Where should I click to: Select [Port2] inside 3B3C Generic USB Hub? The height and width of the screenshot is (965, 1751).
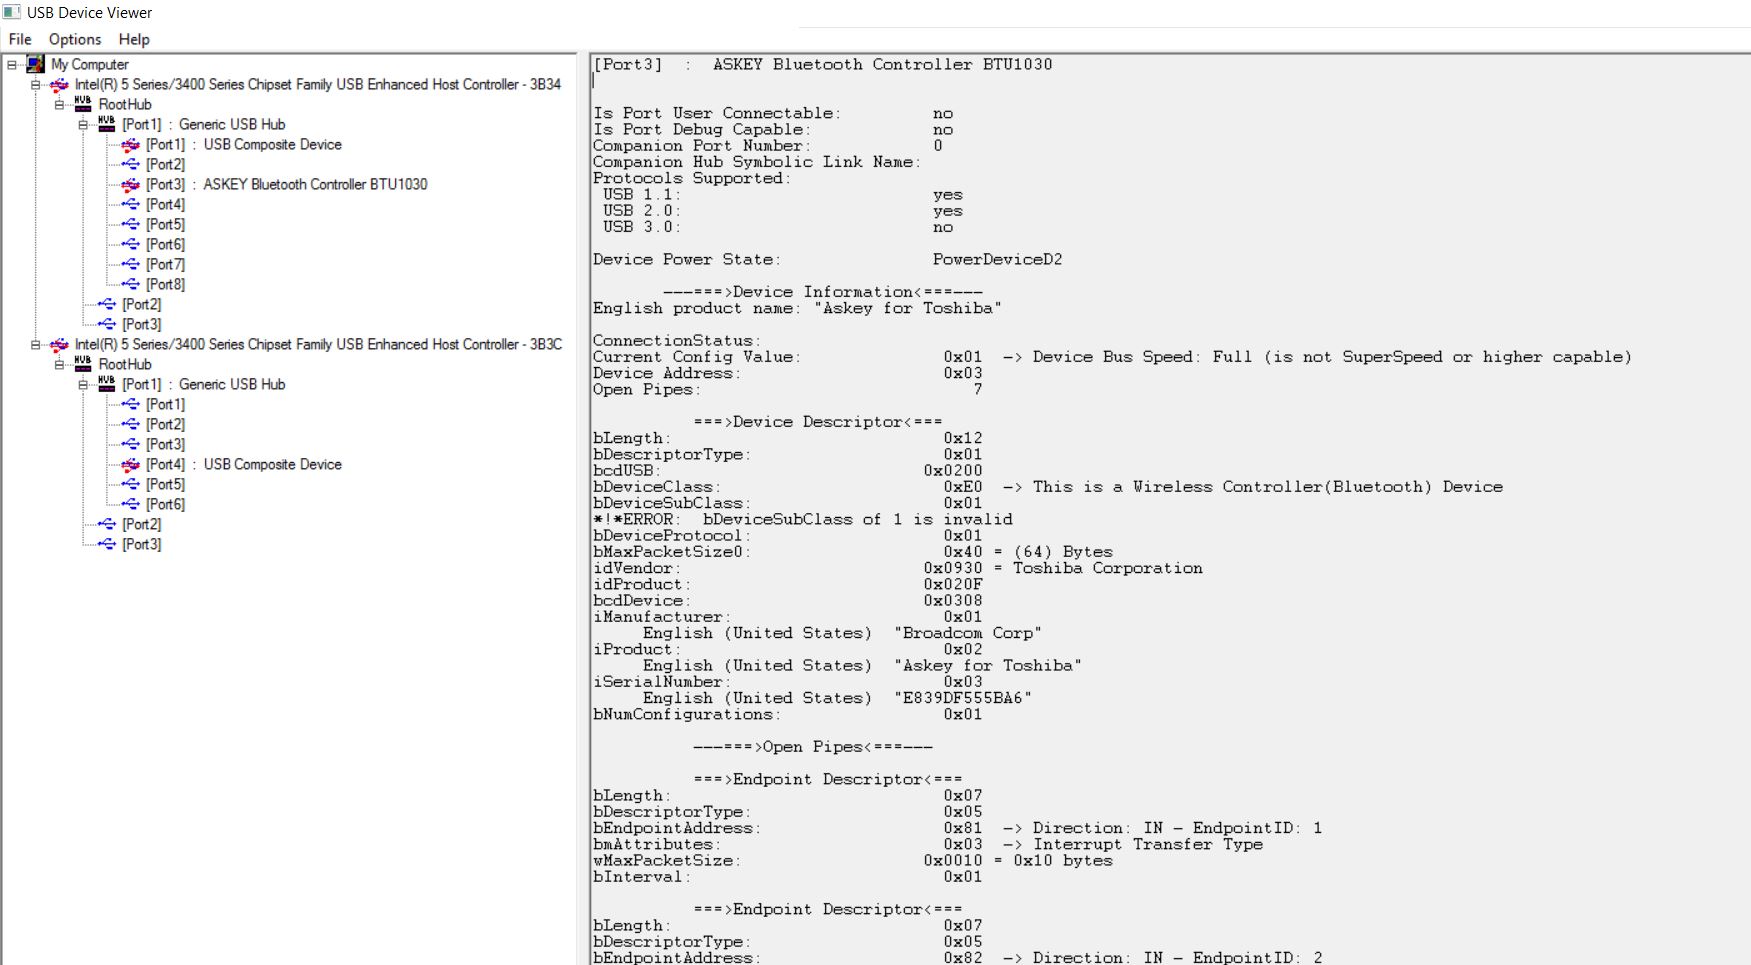click(165, 424)
